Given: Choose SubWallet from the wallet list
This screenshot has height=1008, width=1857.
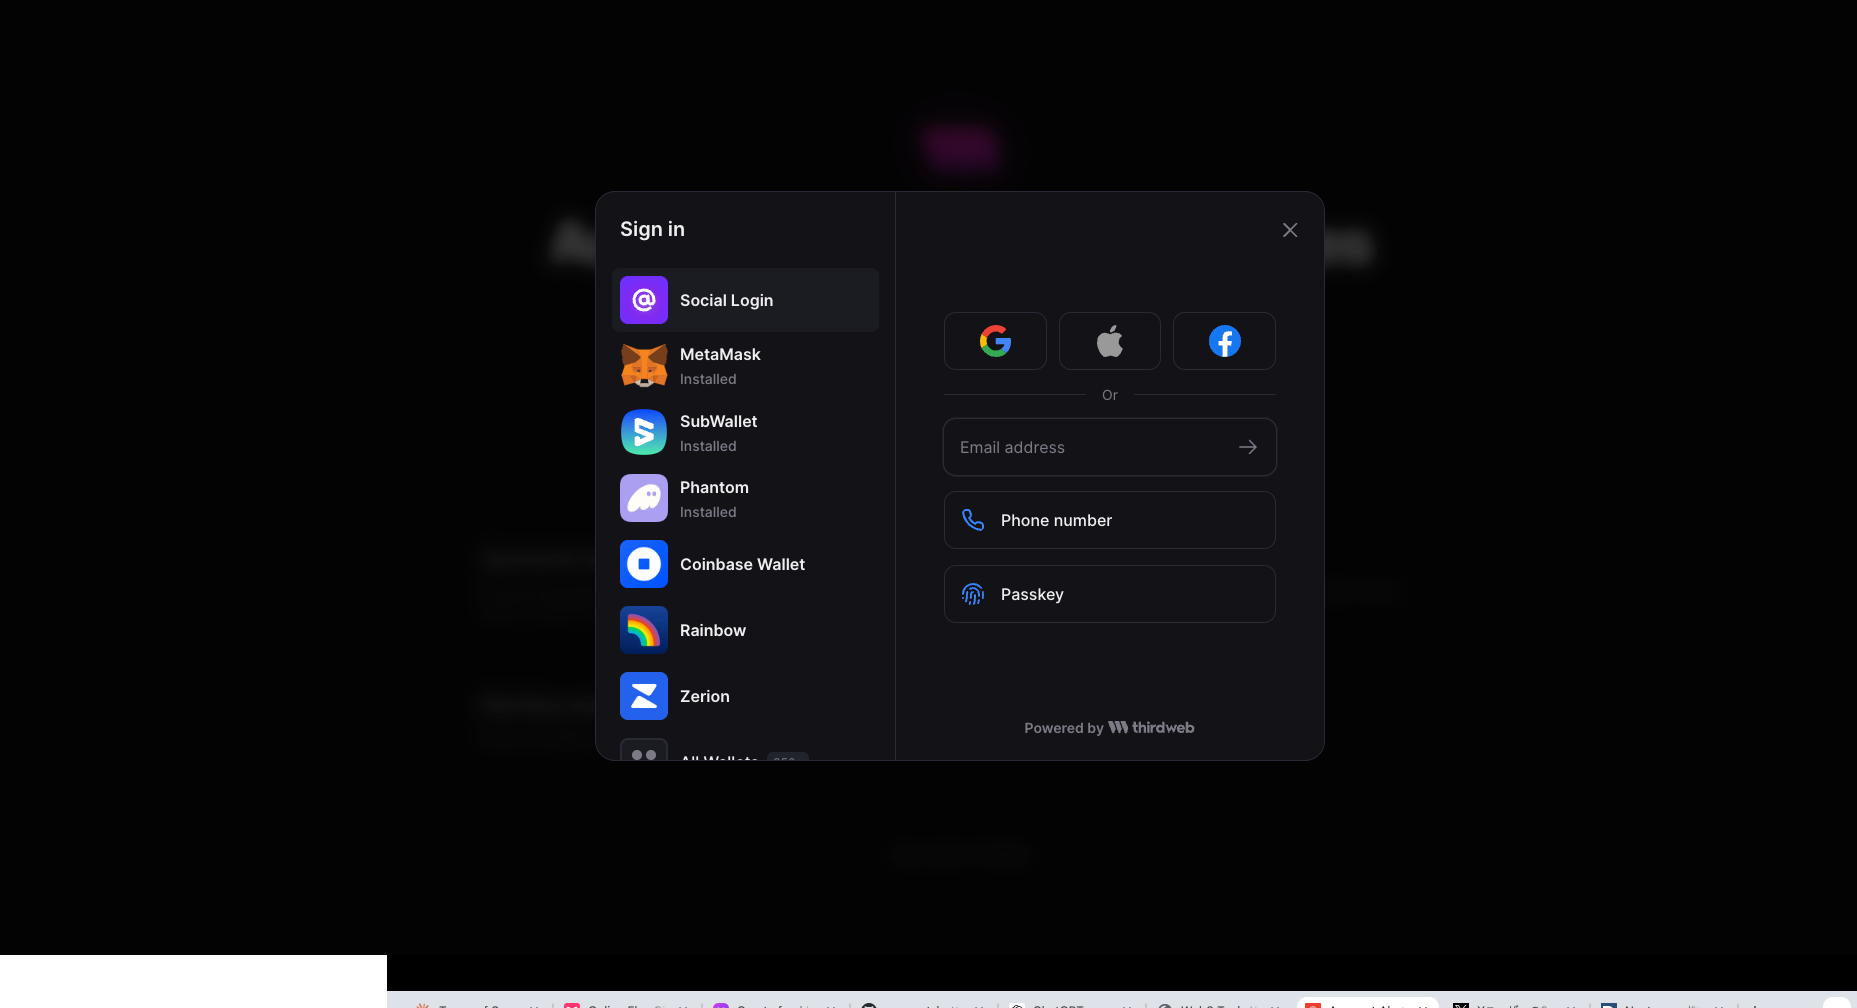Looking at the screenshot, I should [745, 433].
